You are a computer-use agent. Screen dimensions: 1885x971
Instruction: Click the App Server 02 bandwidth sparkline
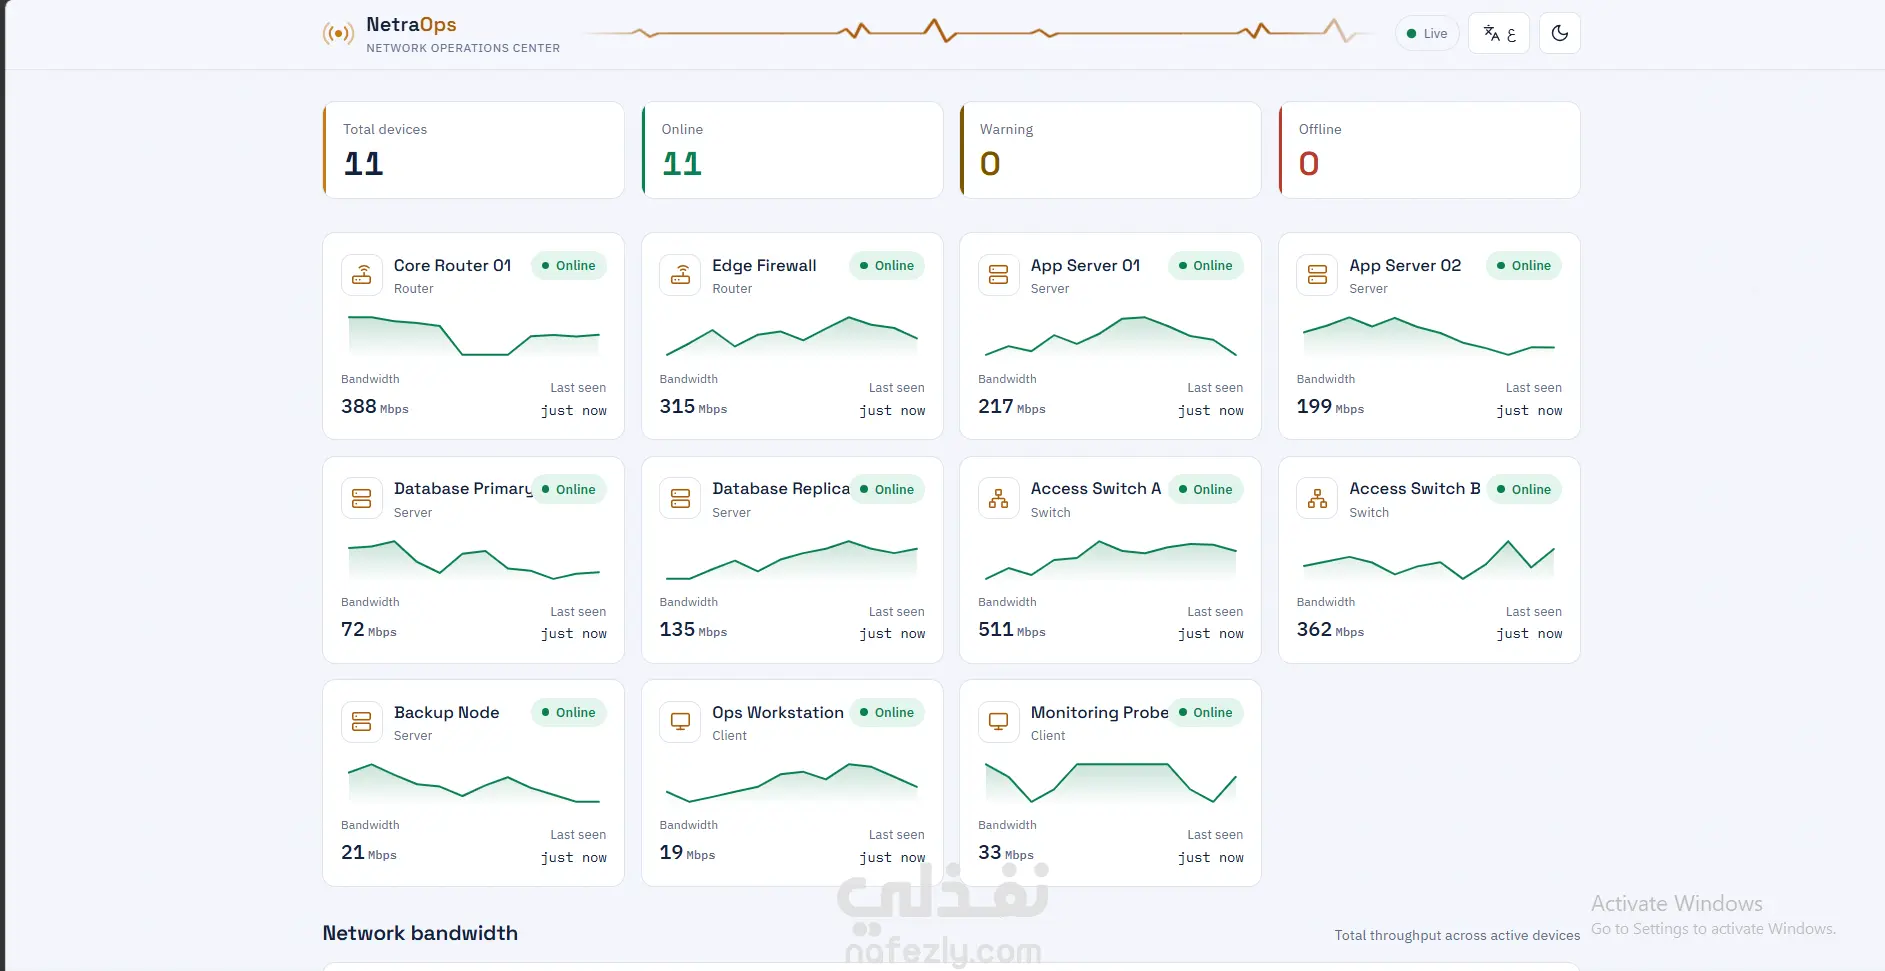coord(1429,336)
